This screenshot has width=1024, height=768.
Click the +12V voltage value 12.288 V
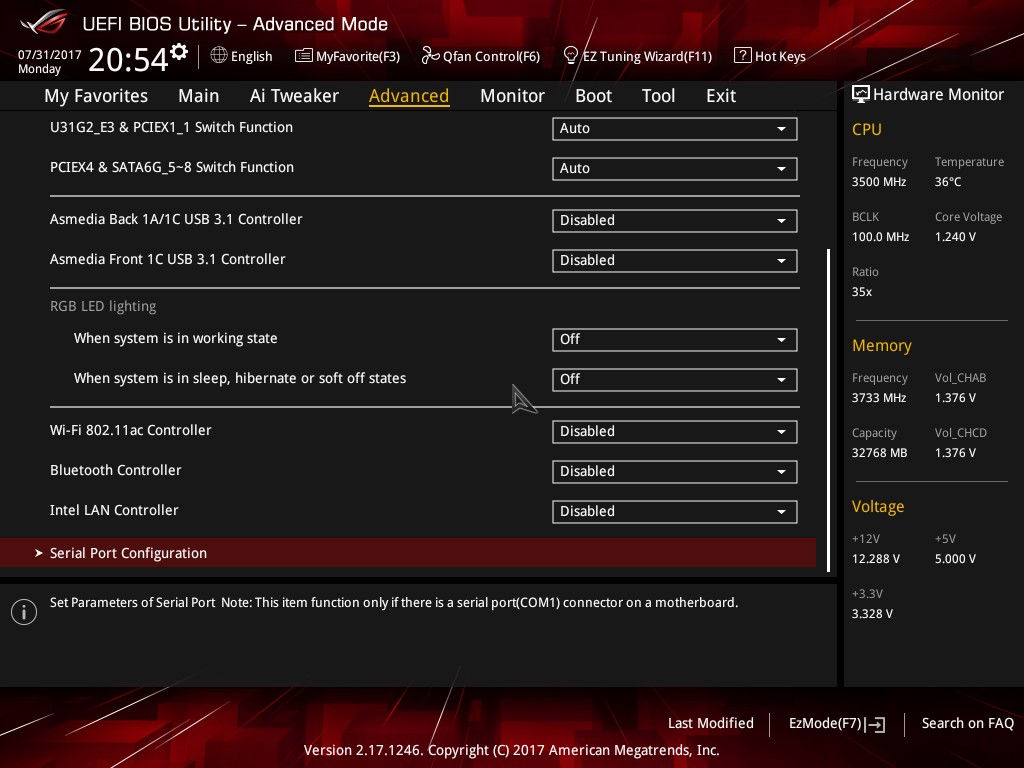[x=876, y=558]
